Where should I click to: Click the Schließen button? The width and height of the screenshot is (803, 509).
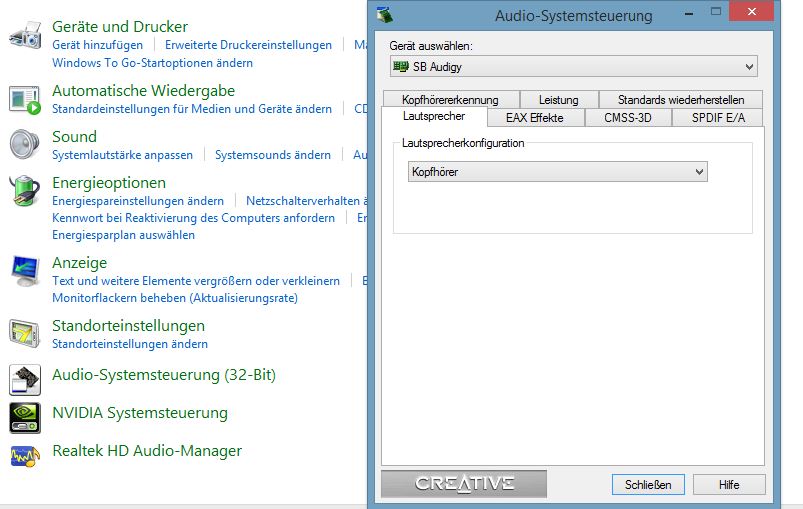pyautogui.click(x=648, y=484)
